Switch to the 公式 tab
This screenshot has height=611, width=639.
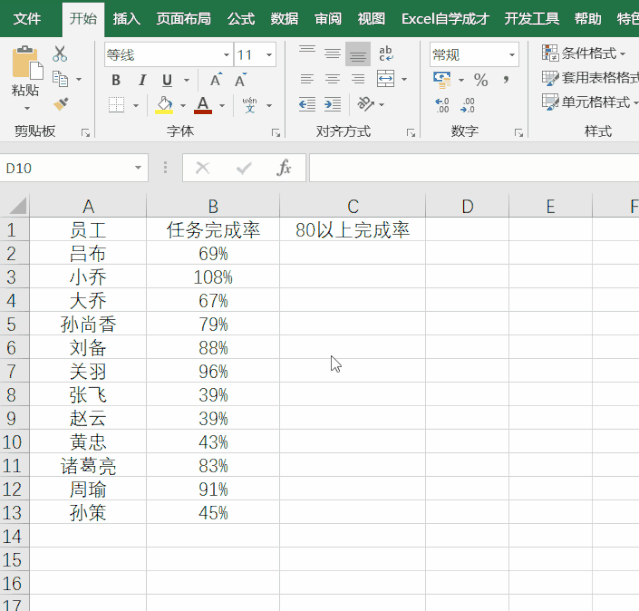tap(241, 19)
